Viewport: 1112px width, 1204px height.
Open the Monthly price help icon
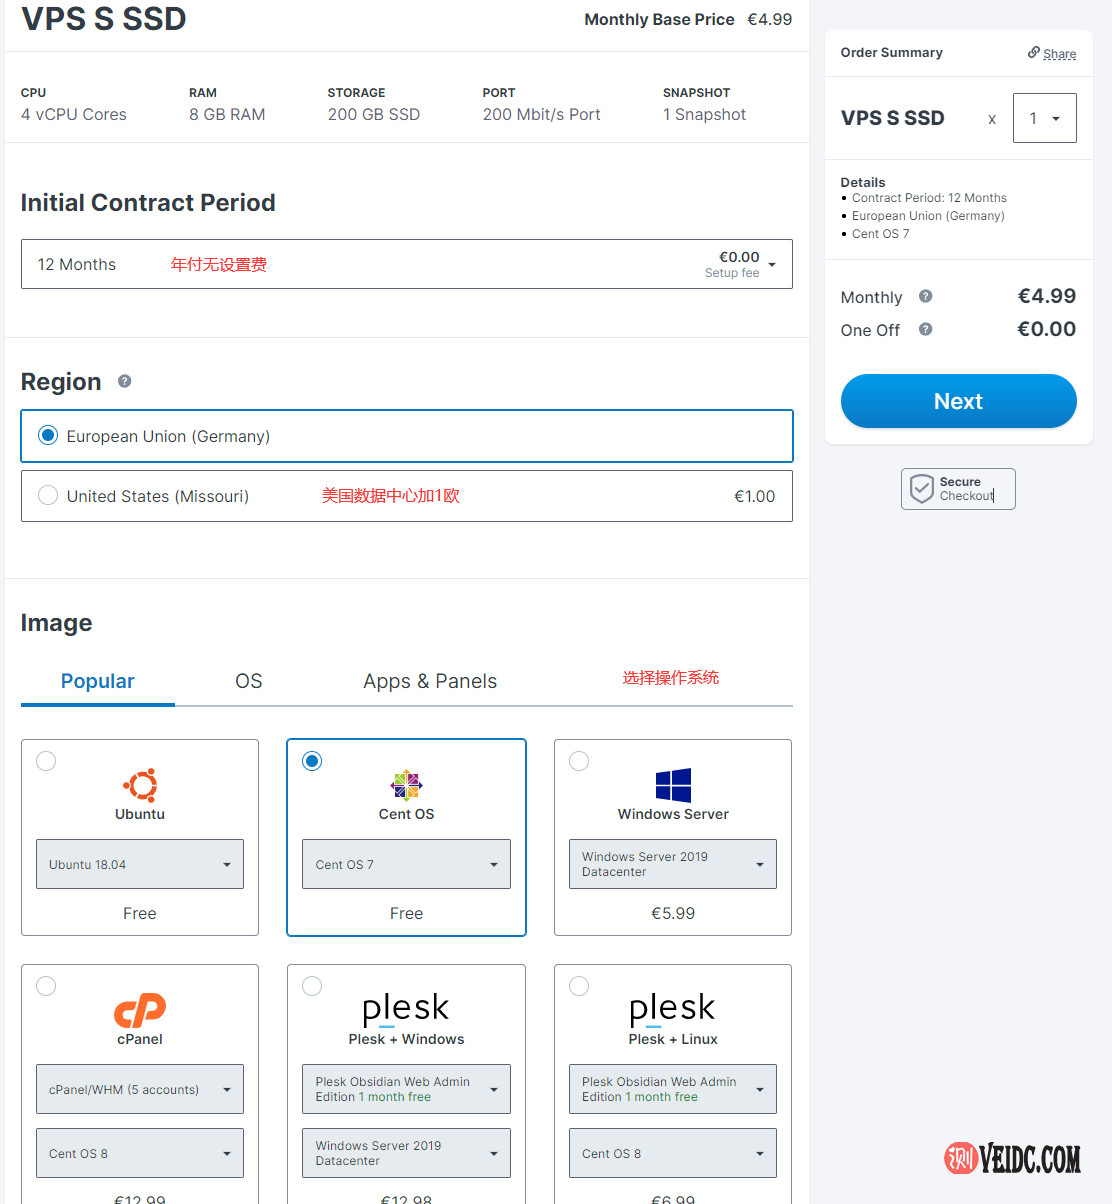coord(926,296)
